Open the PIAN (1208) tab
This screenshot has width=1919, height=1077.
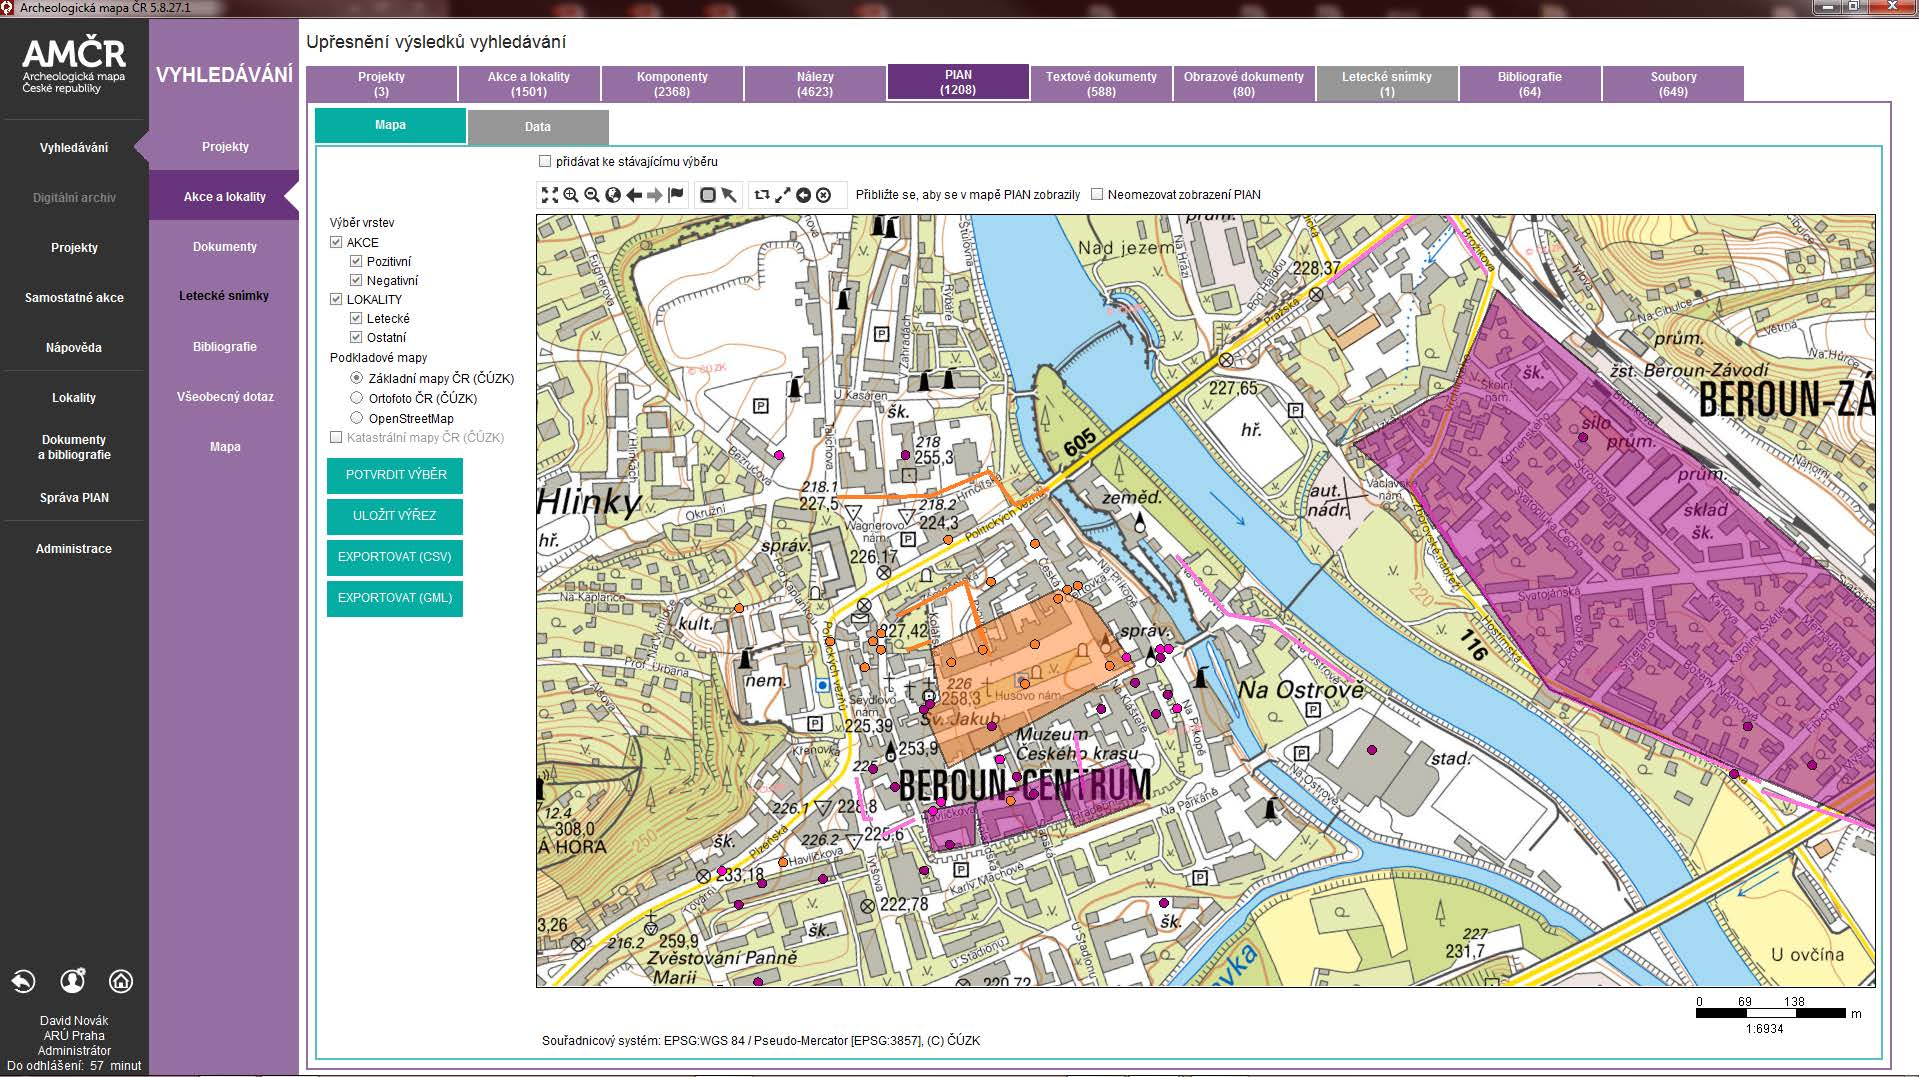[958, 82]
